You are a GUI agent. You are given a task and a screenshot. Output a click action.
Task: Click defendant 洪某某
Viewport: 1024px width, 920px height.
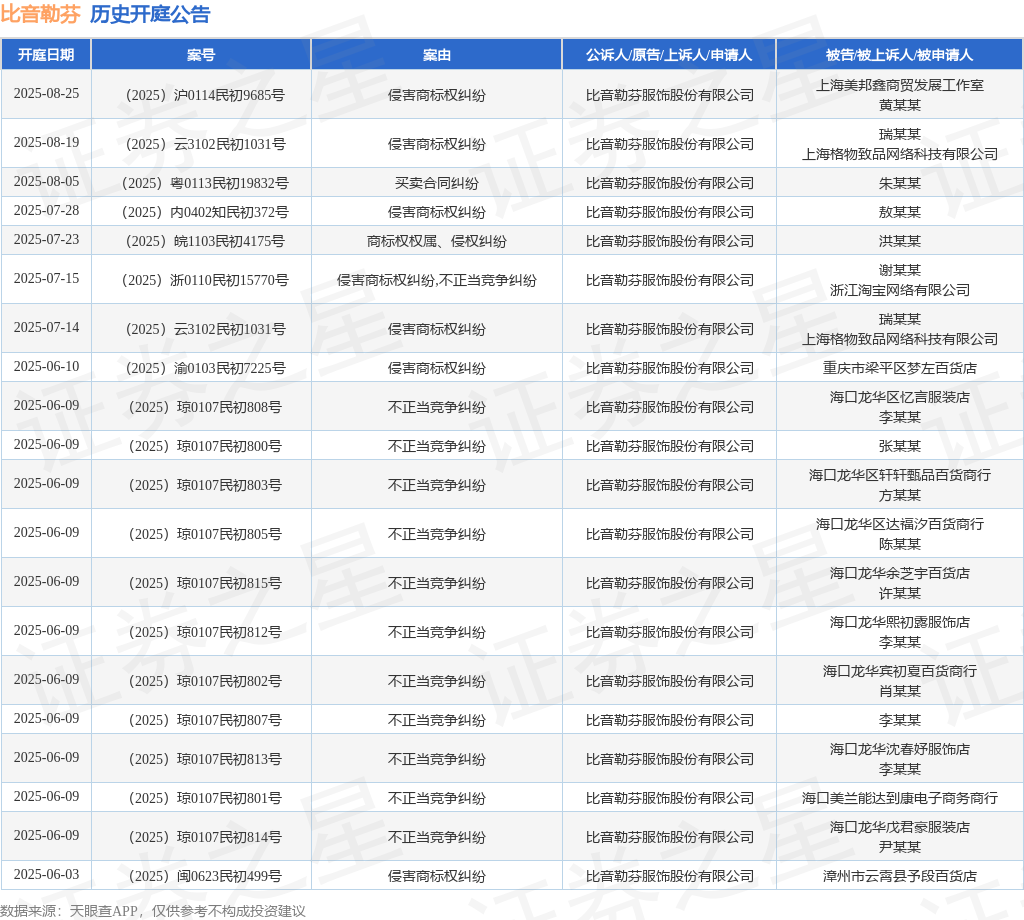[x=899, y=242]
